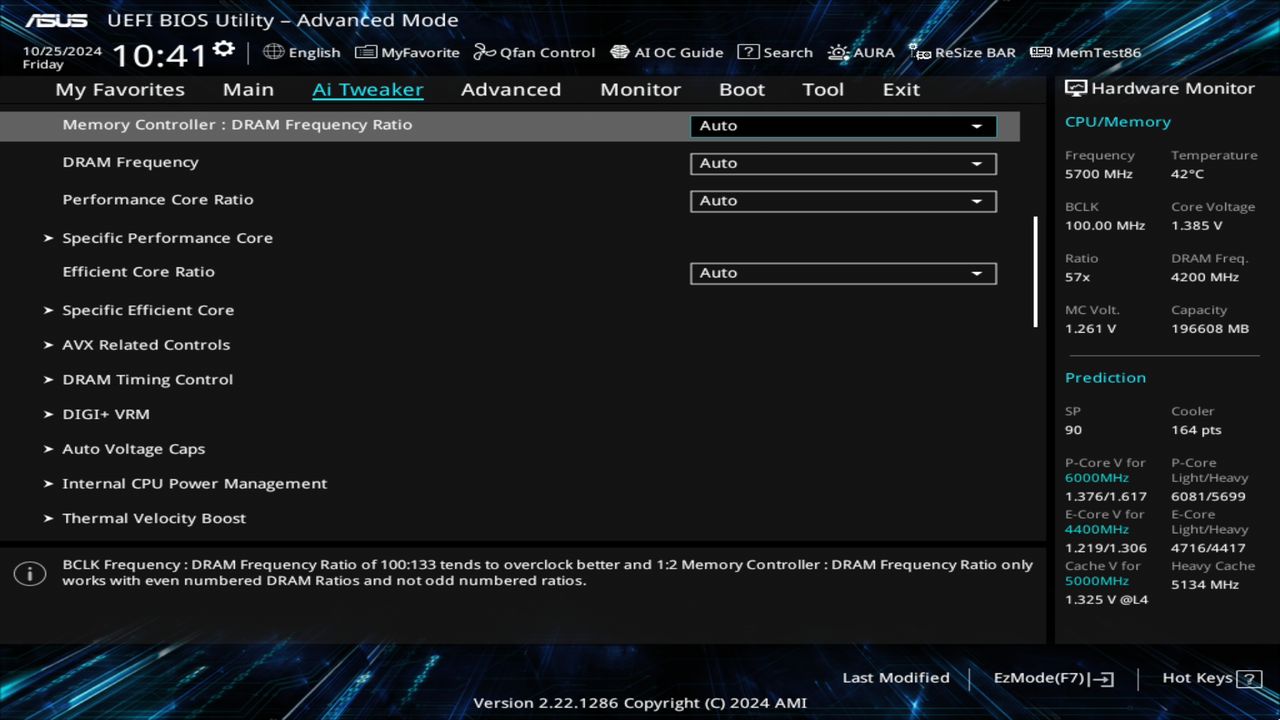Expand DRAM Timing Control section
This screenshot has width=1280, height=720.
tap(147, 379)
